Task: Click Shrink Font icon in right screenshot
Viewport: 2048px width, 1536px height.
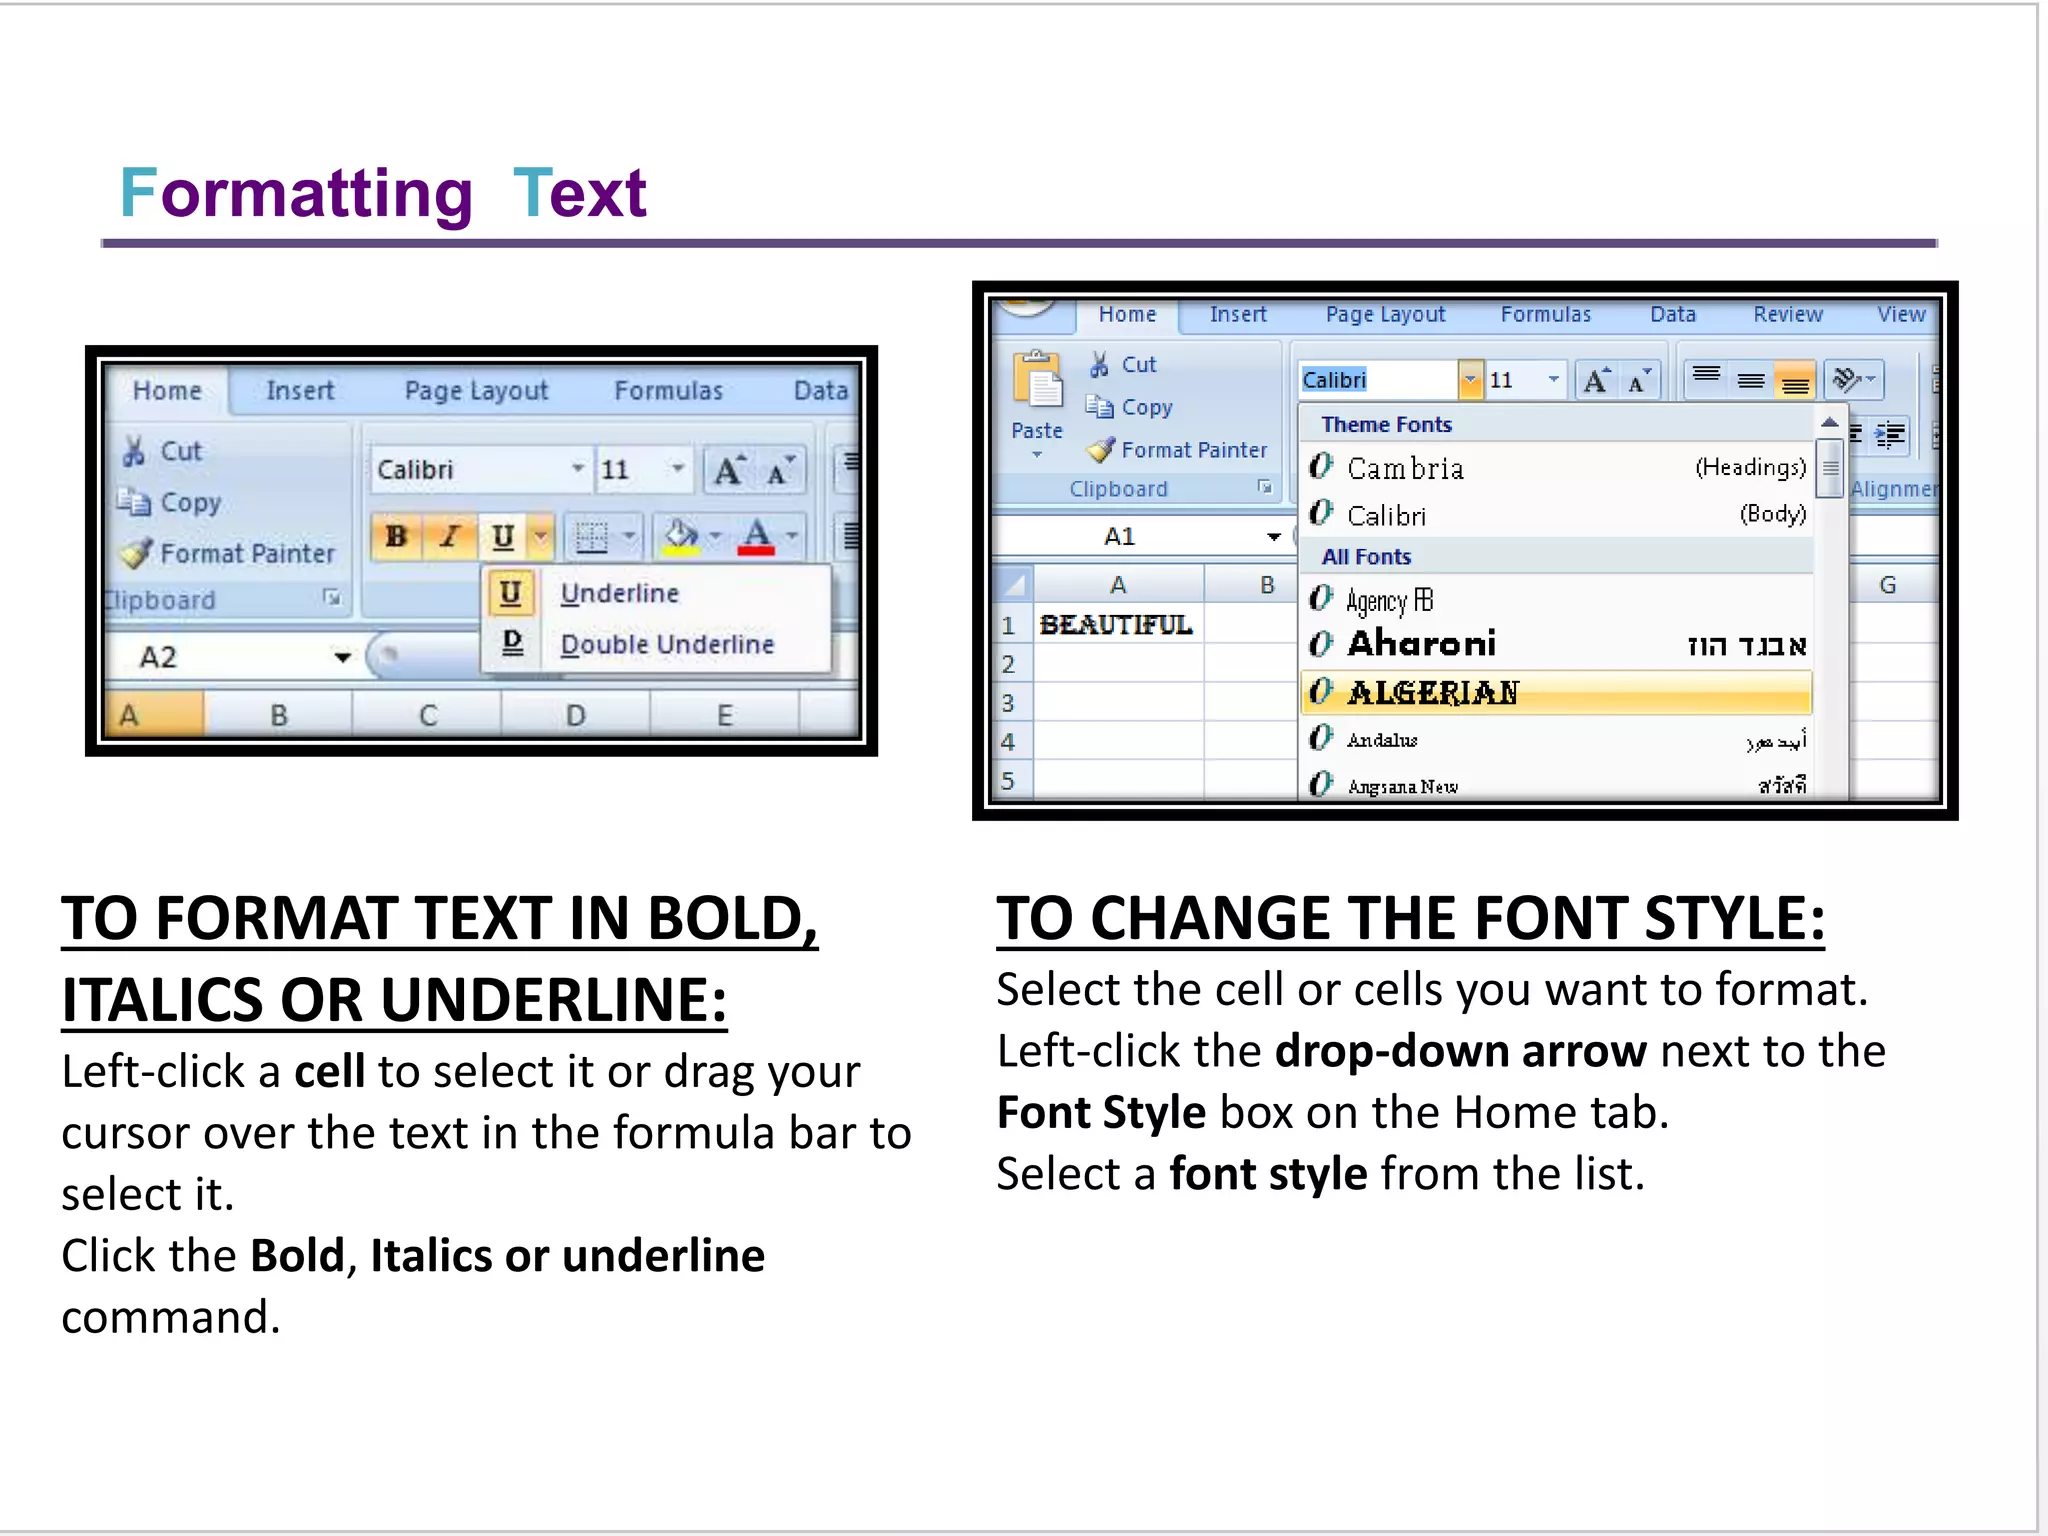Action: tap(1639, 380)
